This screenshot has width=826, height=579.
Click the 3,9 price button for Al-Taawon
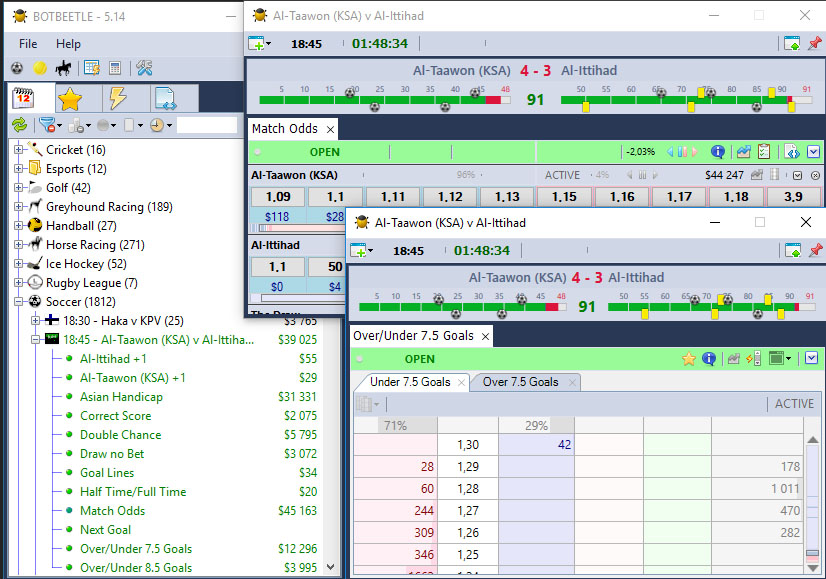tap(793, 197)
